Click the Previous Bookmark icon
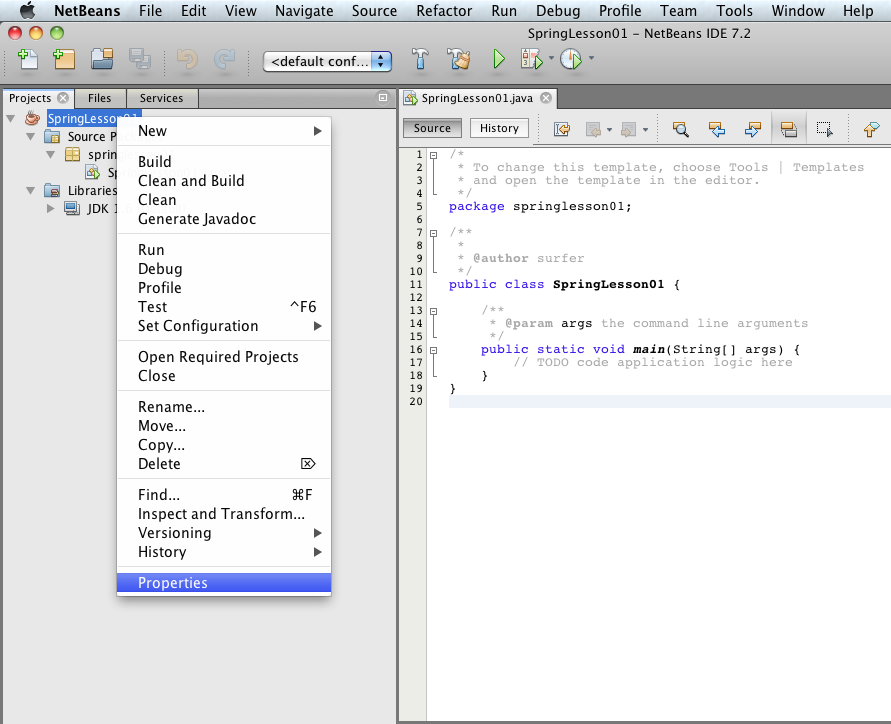The width and height of the screenshot is (891, 724). [871, 129]
